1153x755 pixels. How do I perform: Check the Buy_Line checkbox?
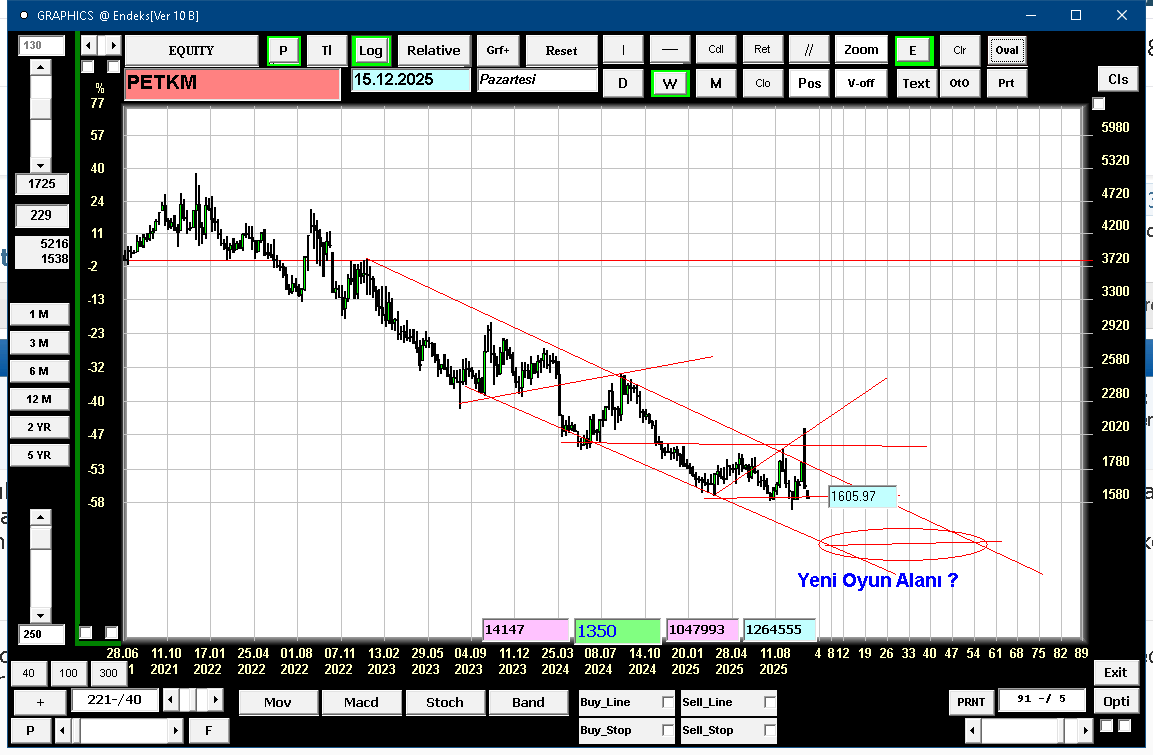coord(668,703)
